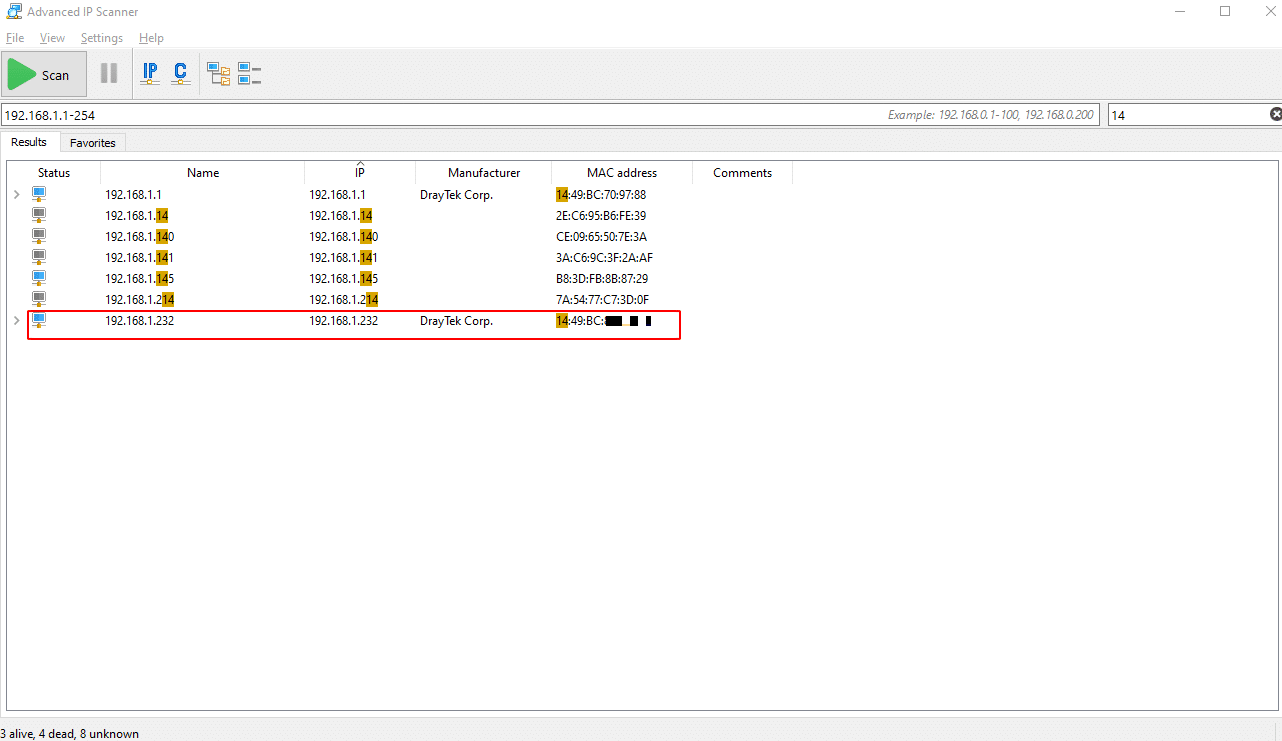Click computer status icon for 192.168.1.14
The width and height of the screenshot is (1282, 741).
point(39,215)
